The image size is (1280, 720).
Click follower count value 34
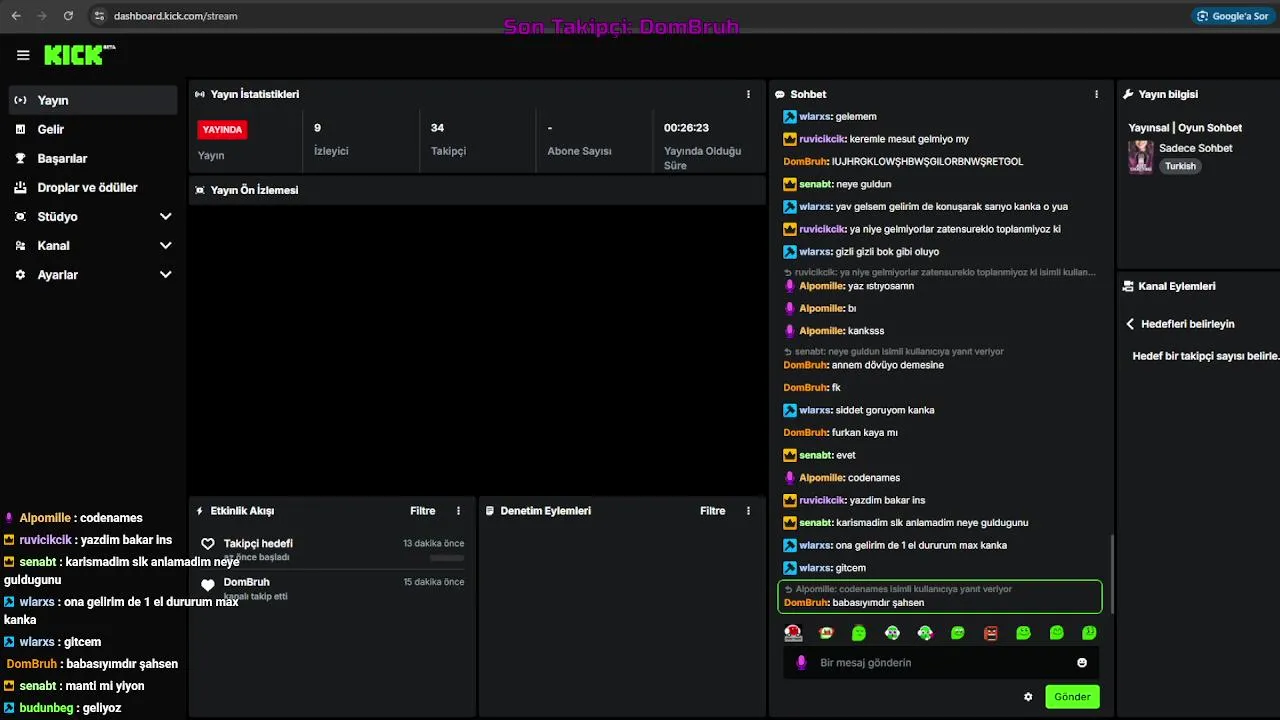pos(437,128)
